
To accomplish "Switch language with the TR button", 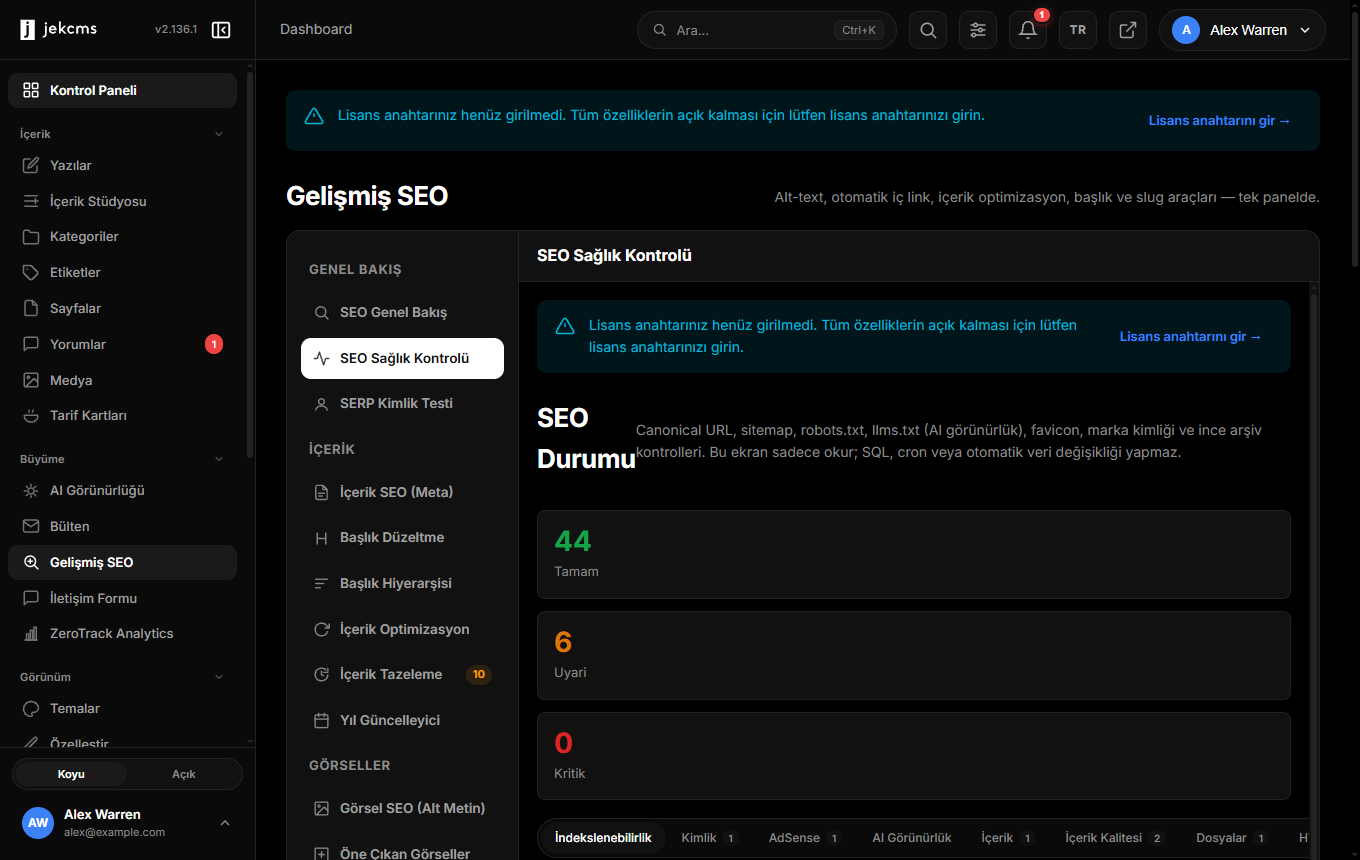I will pos(1078,30).
